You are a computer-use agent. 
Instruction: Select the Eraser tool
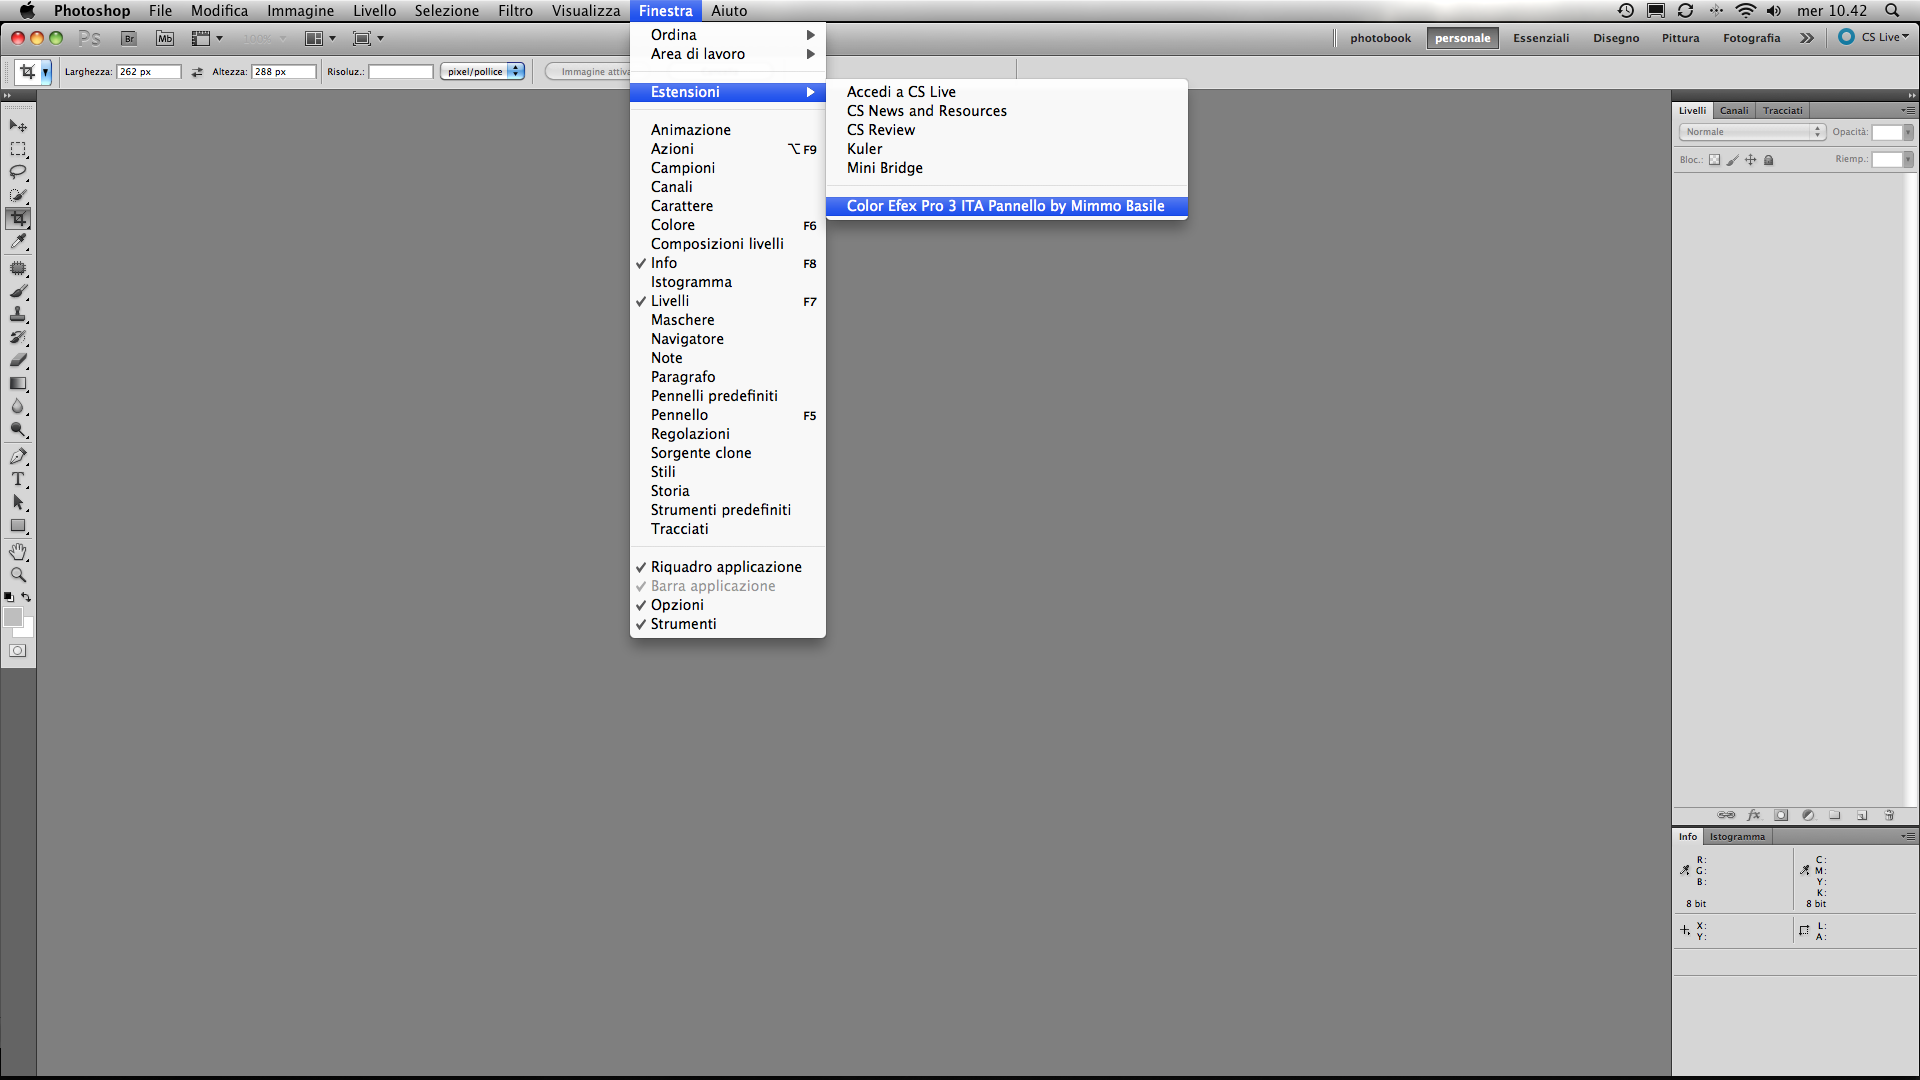(x=18, y=361)
